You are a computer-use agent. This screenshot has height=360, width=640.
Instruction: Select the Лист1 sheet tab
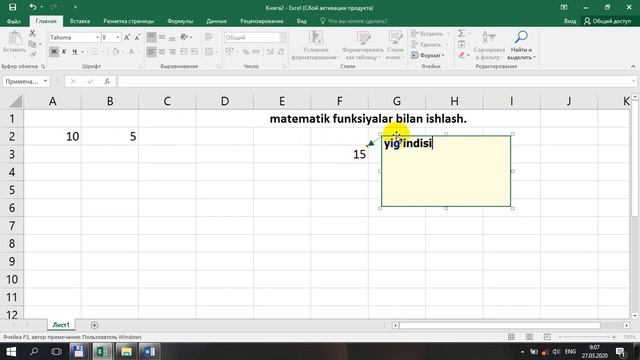[61, 325]
